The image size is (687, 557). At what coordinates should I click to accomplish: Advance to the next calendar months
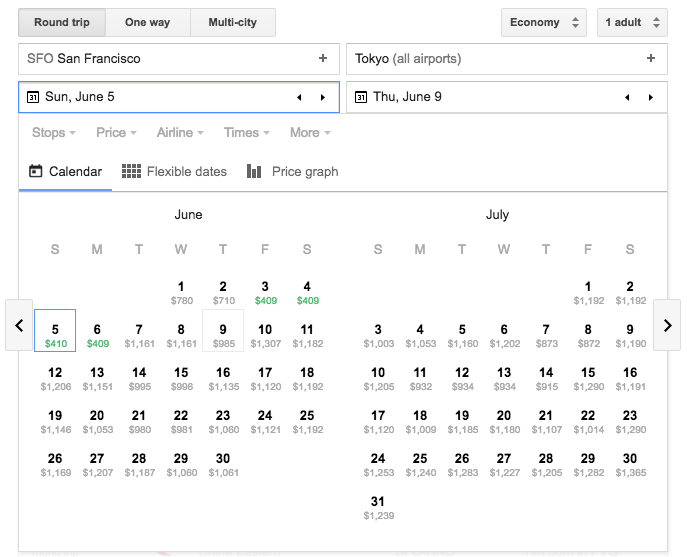click(667, 325)
